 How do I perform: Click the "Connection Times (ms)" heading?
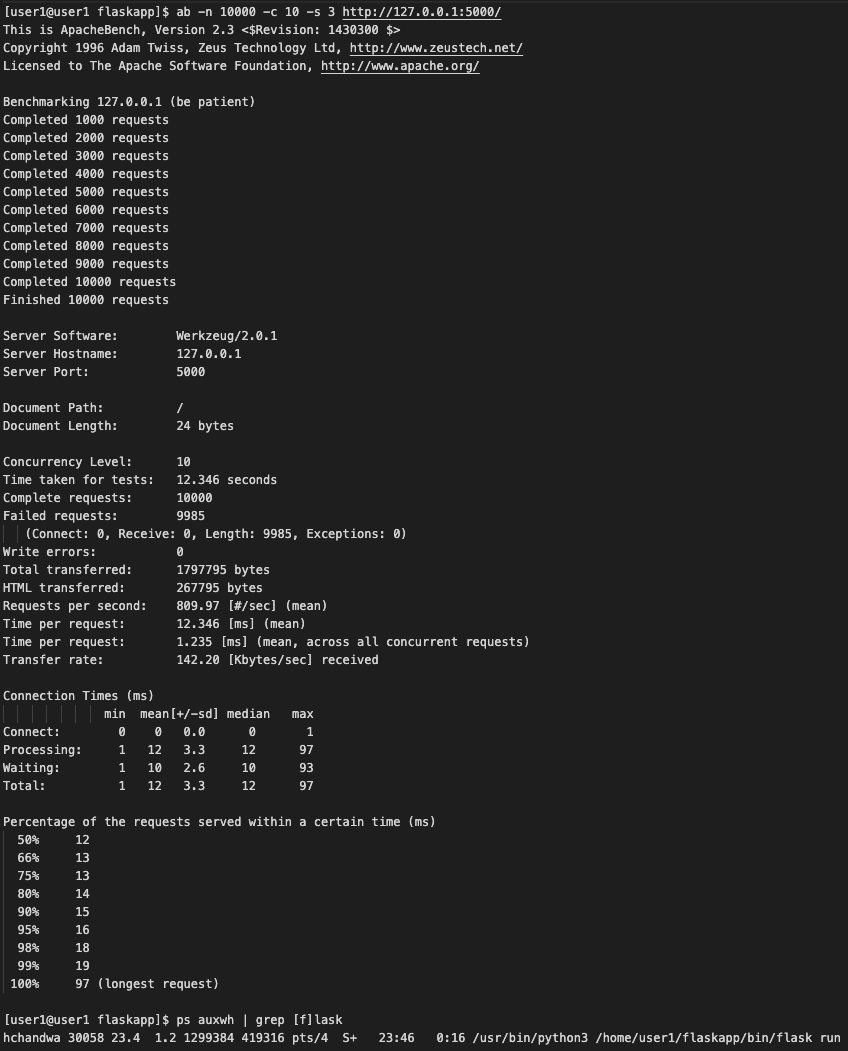tap(79, 696)
